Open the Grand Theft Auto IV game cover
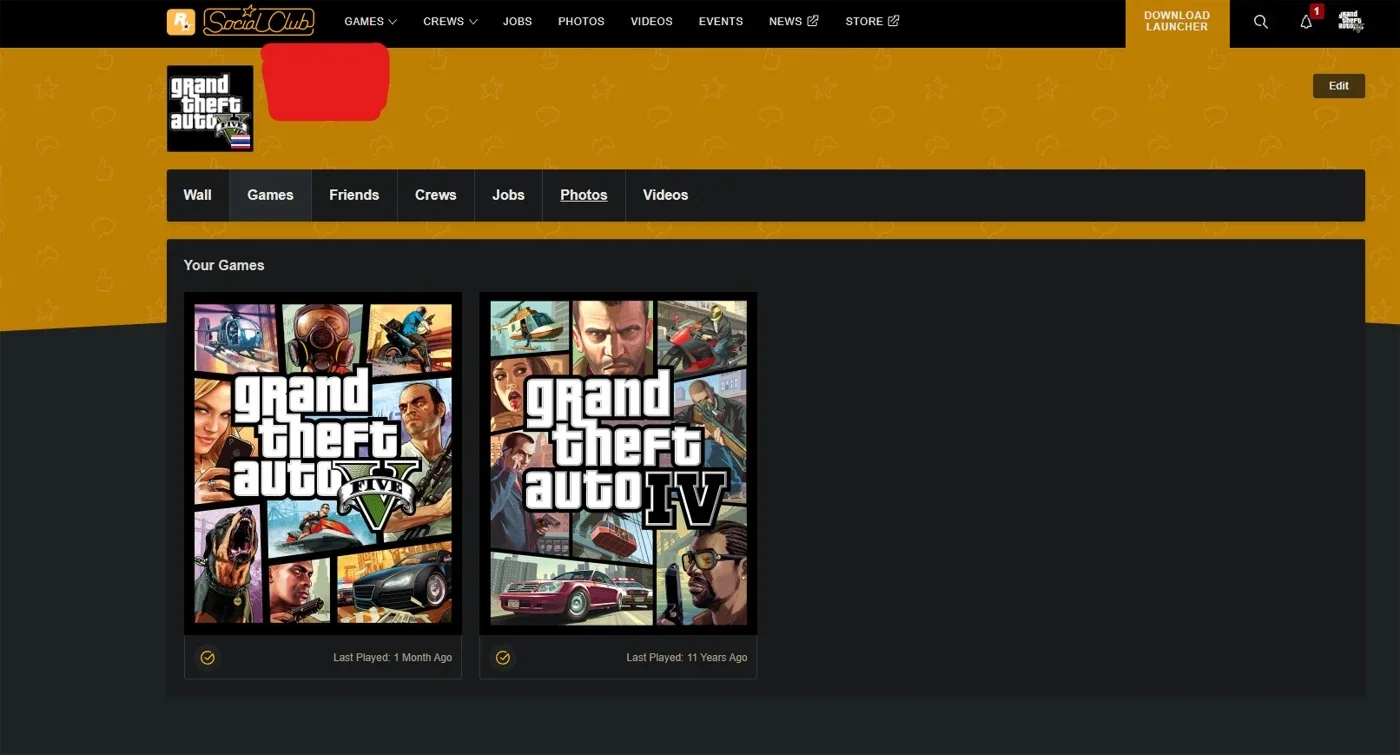The image size is (1400, 755). click(618, 464)
